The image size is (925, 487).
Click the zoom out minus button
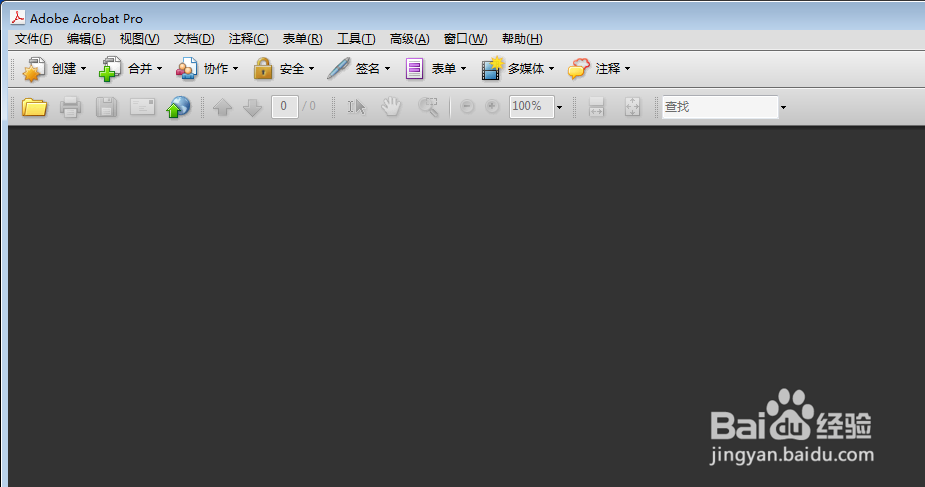[467, 107]
